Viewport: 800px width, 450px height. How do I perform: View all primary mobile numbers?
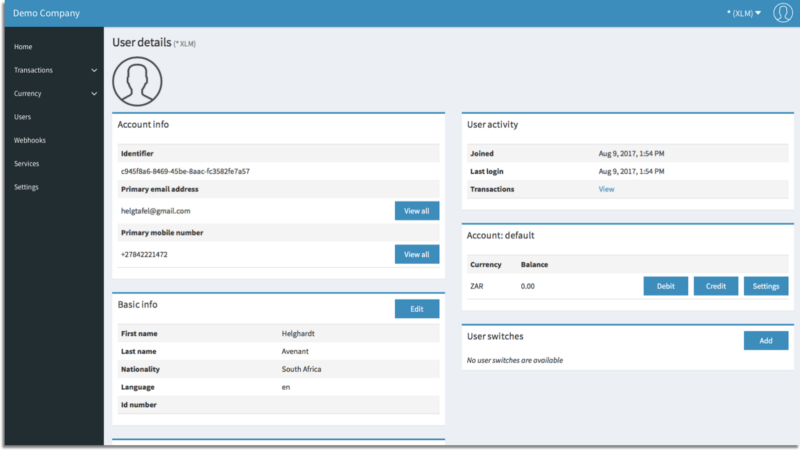tap(417, 254)
